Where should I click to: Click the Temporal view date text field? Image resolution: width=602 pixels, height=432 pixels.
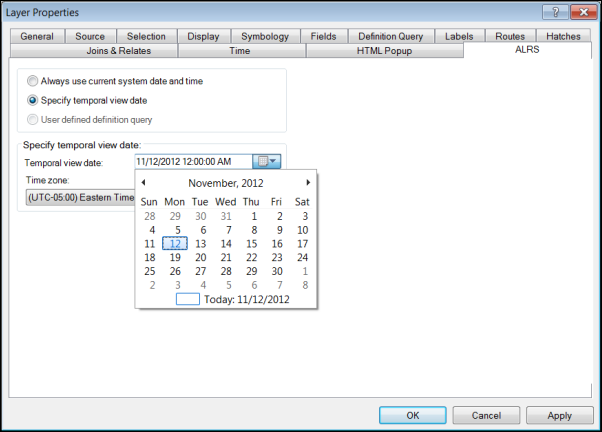point(193,161)
